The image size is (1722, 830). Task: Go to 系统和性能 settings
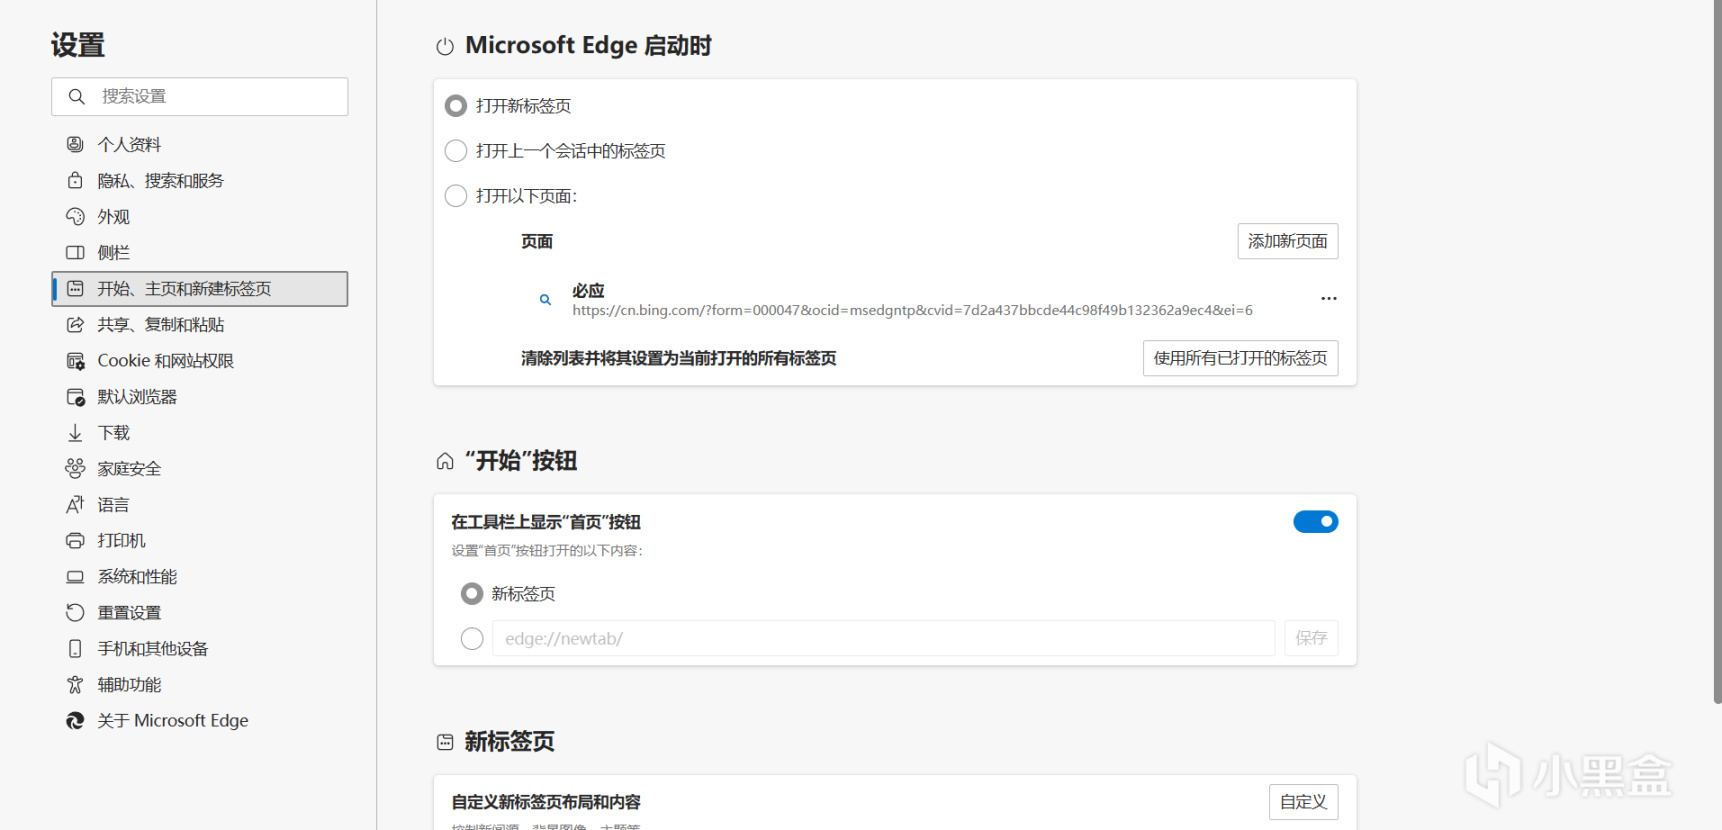coord(200,577)
